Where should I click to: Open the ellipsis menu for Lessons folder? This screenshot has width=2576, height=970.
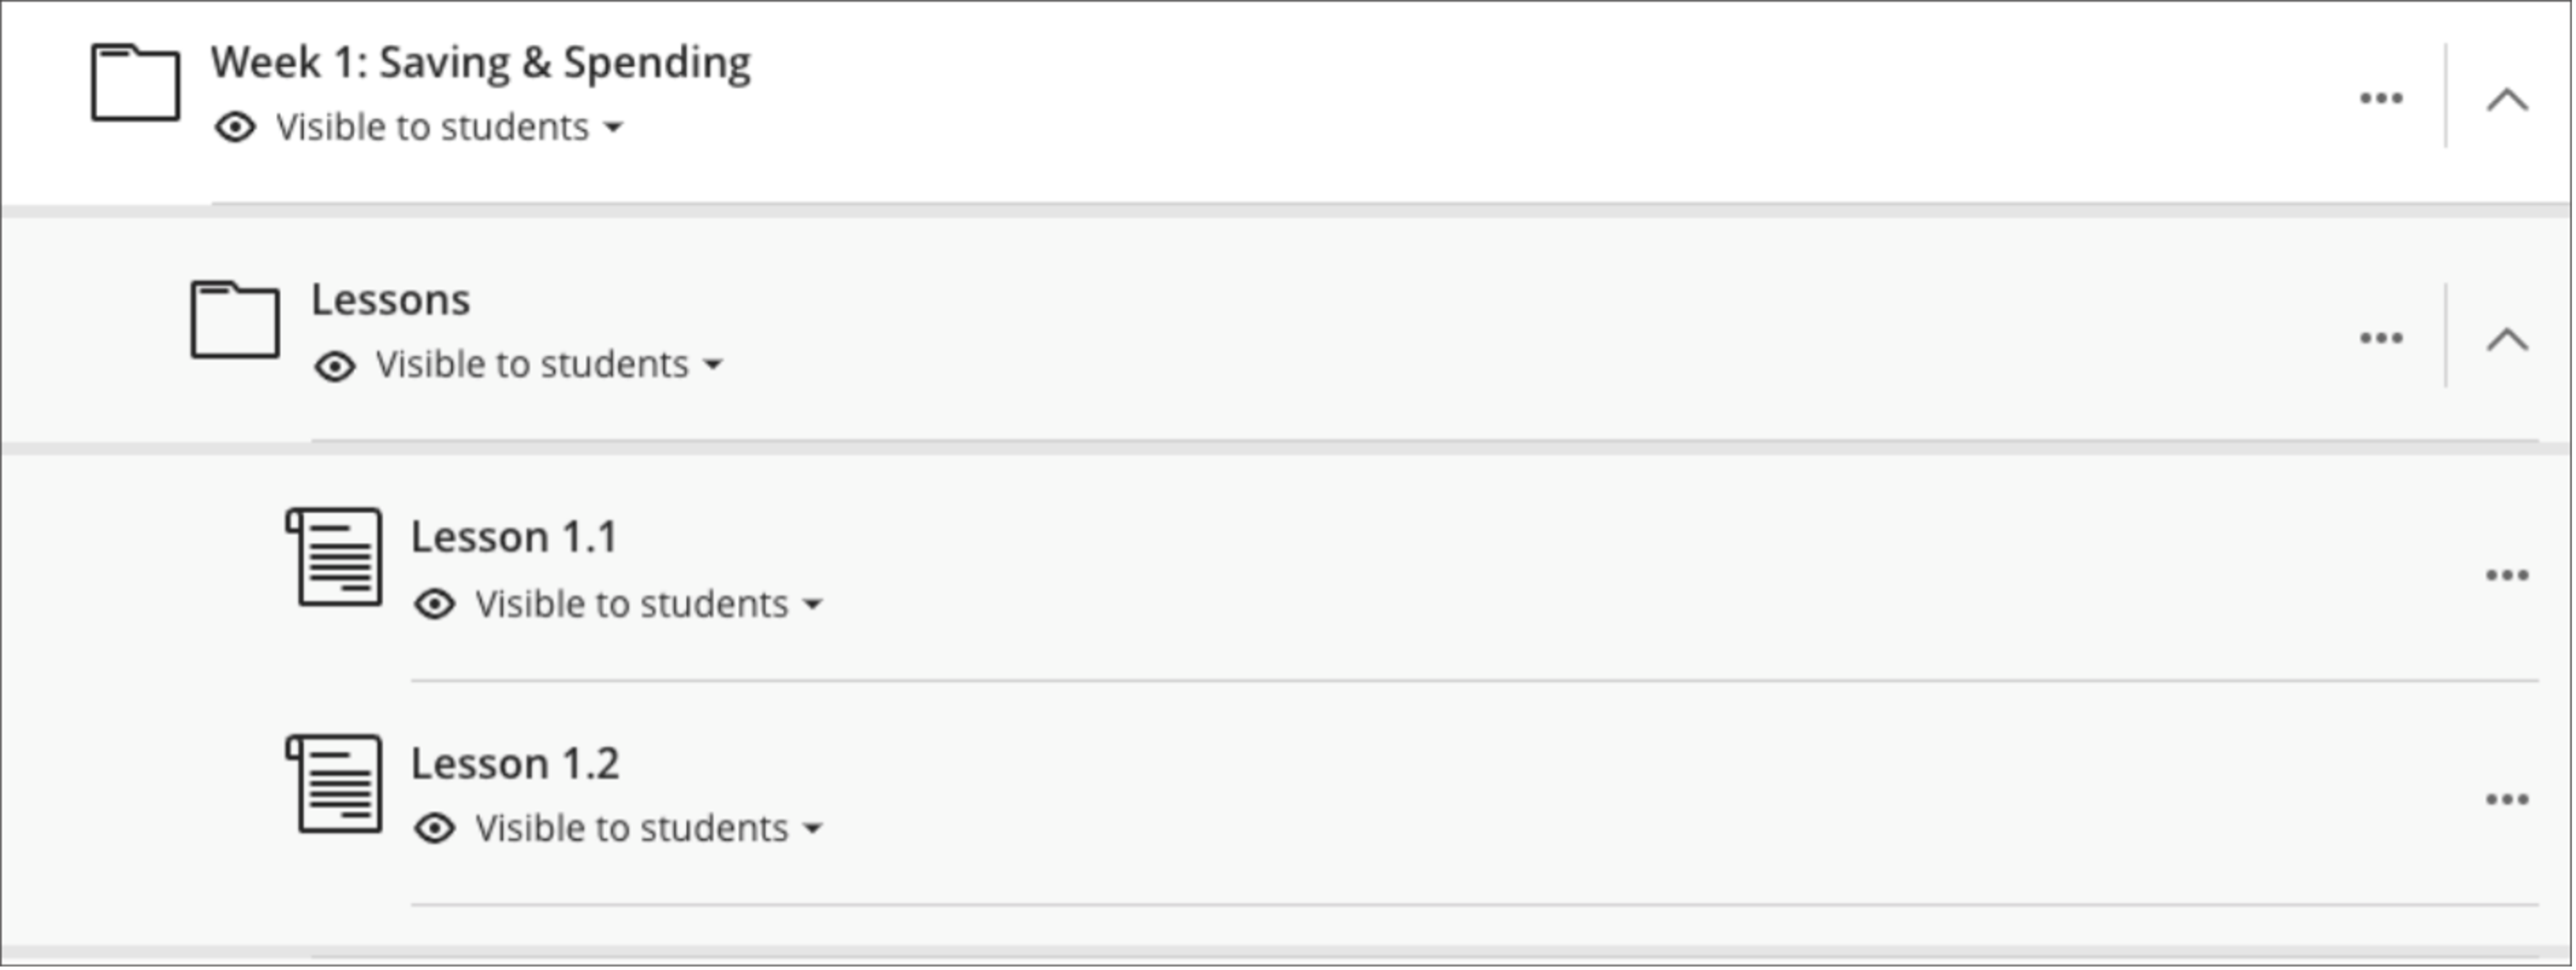(x=2381, y=337)
